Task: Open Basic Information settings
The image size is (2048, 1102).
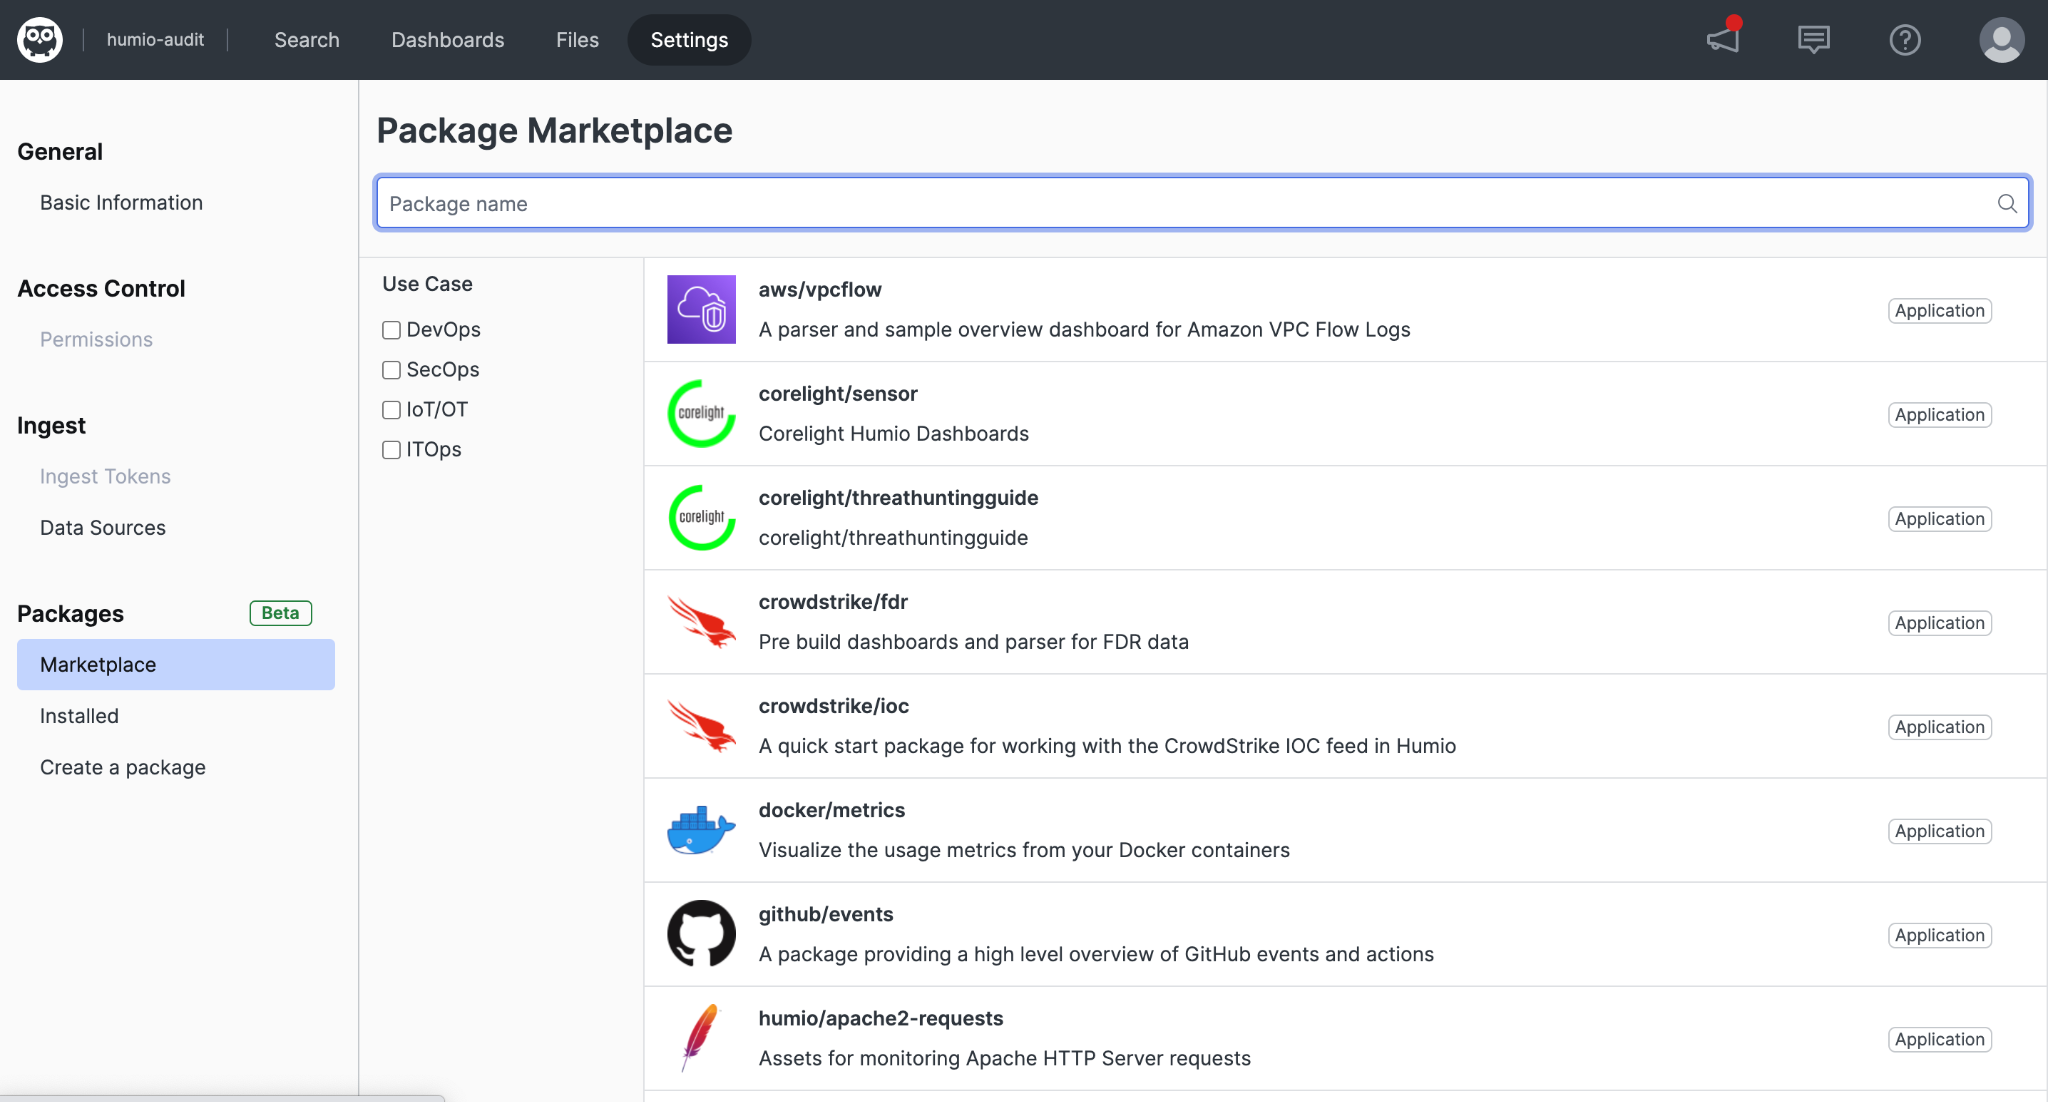Action: pos(121,202)
